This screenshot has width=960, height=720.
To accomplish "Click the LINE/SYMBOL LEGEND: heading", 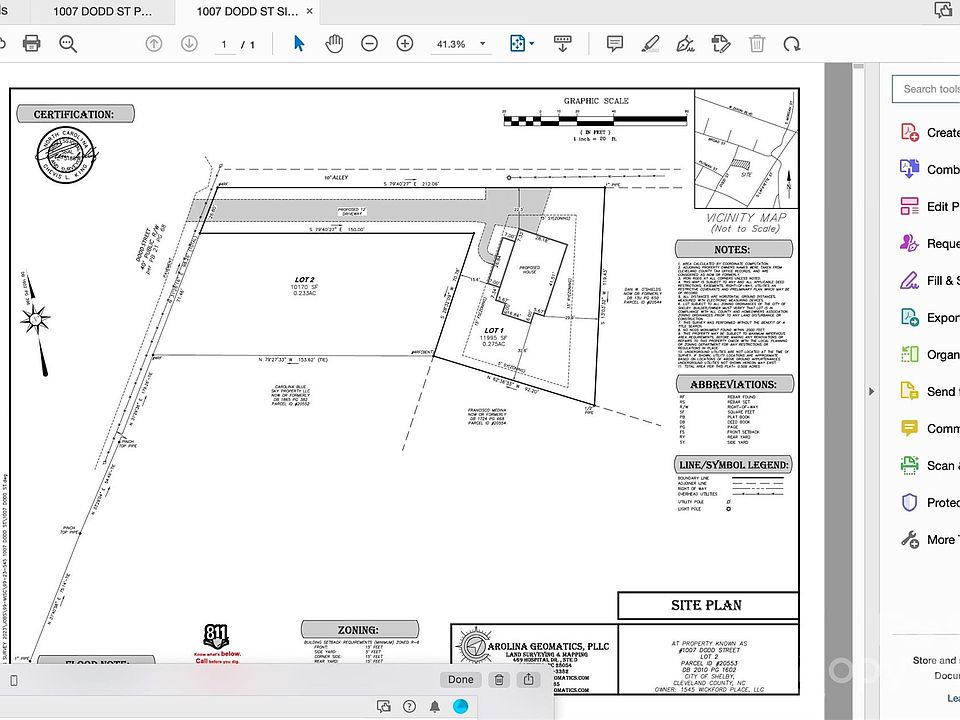I will pos(733,465).
